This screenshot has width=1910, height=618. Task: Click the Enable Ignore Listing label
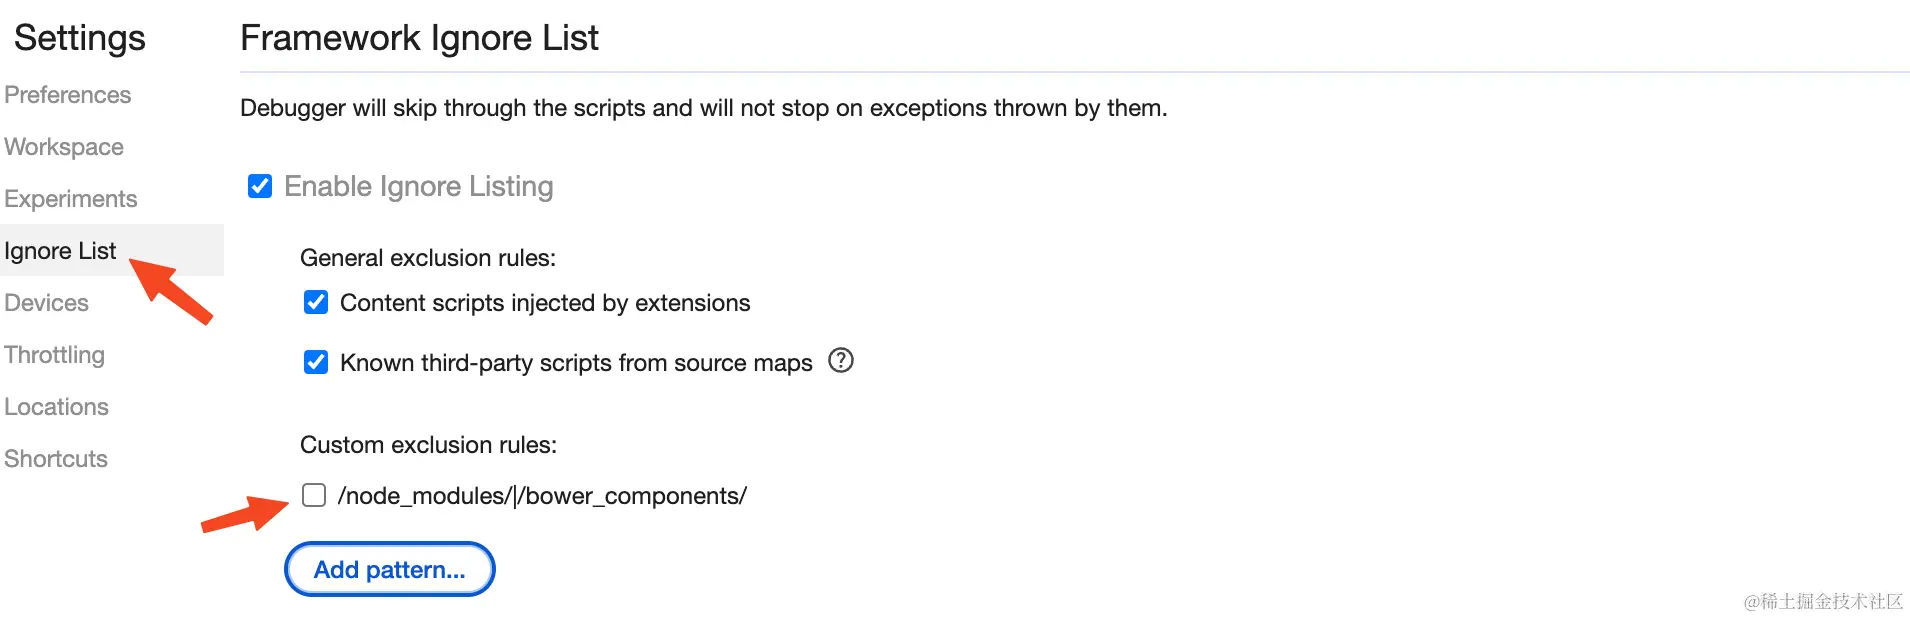click(x=419, y=186)
